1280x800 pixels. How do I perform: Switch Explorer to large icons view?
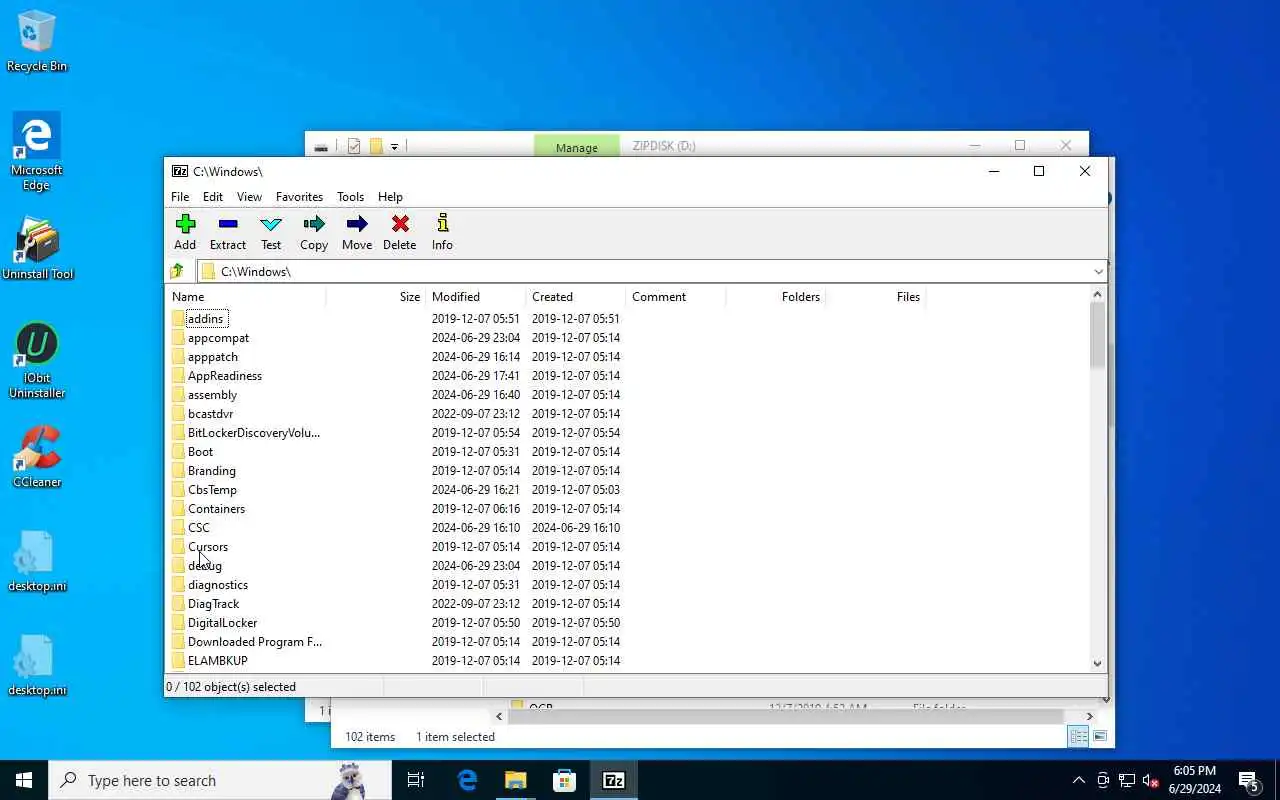[1100, 736]
